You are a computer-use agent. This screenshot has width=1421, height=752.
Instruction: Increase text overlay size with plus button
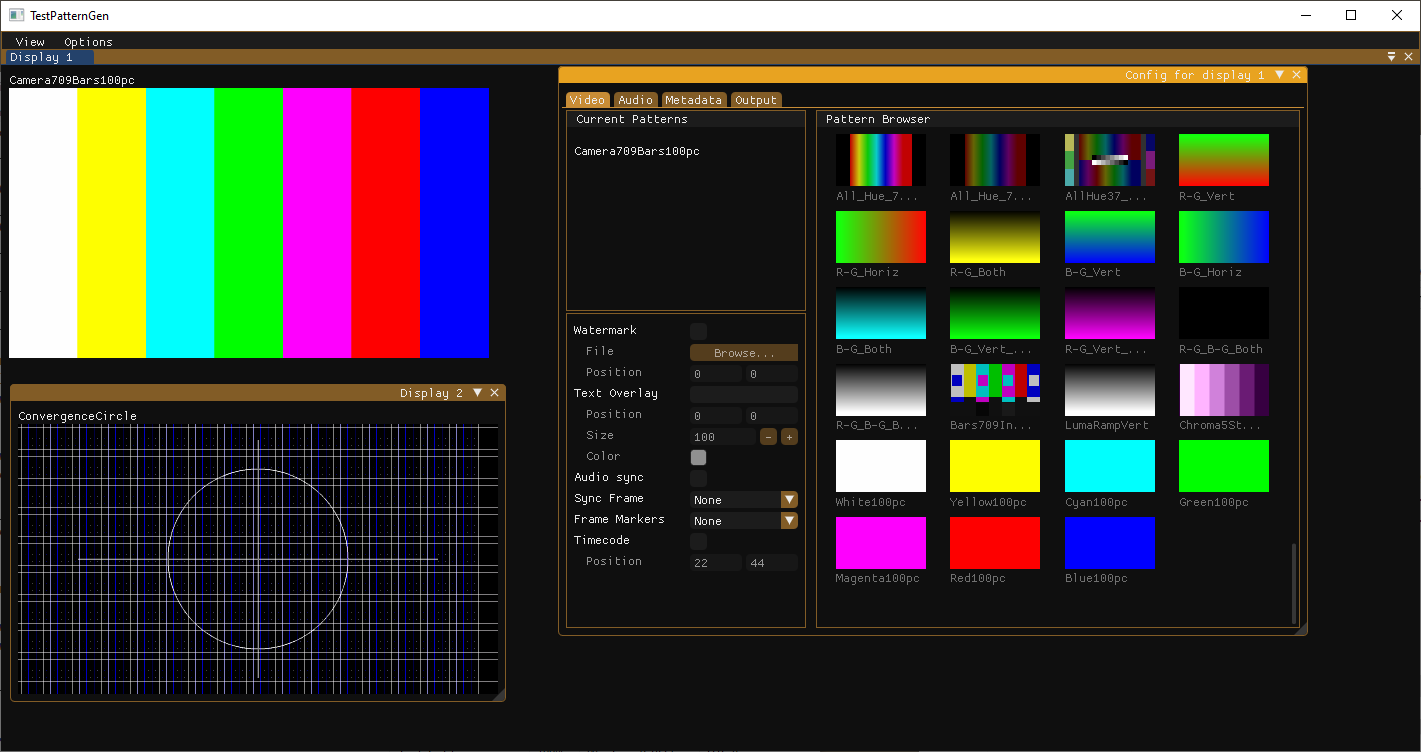coord(789,436)
